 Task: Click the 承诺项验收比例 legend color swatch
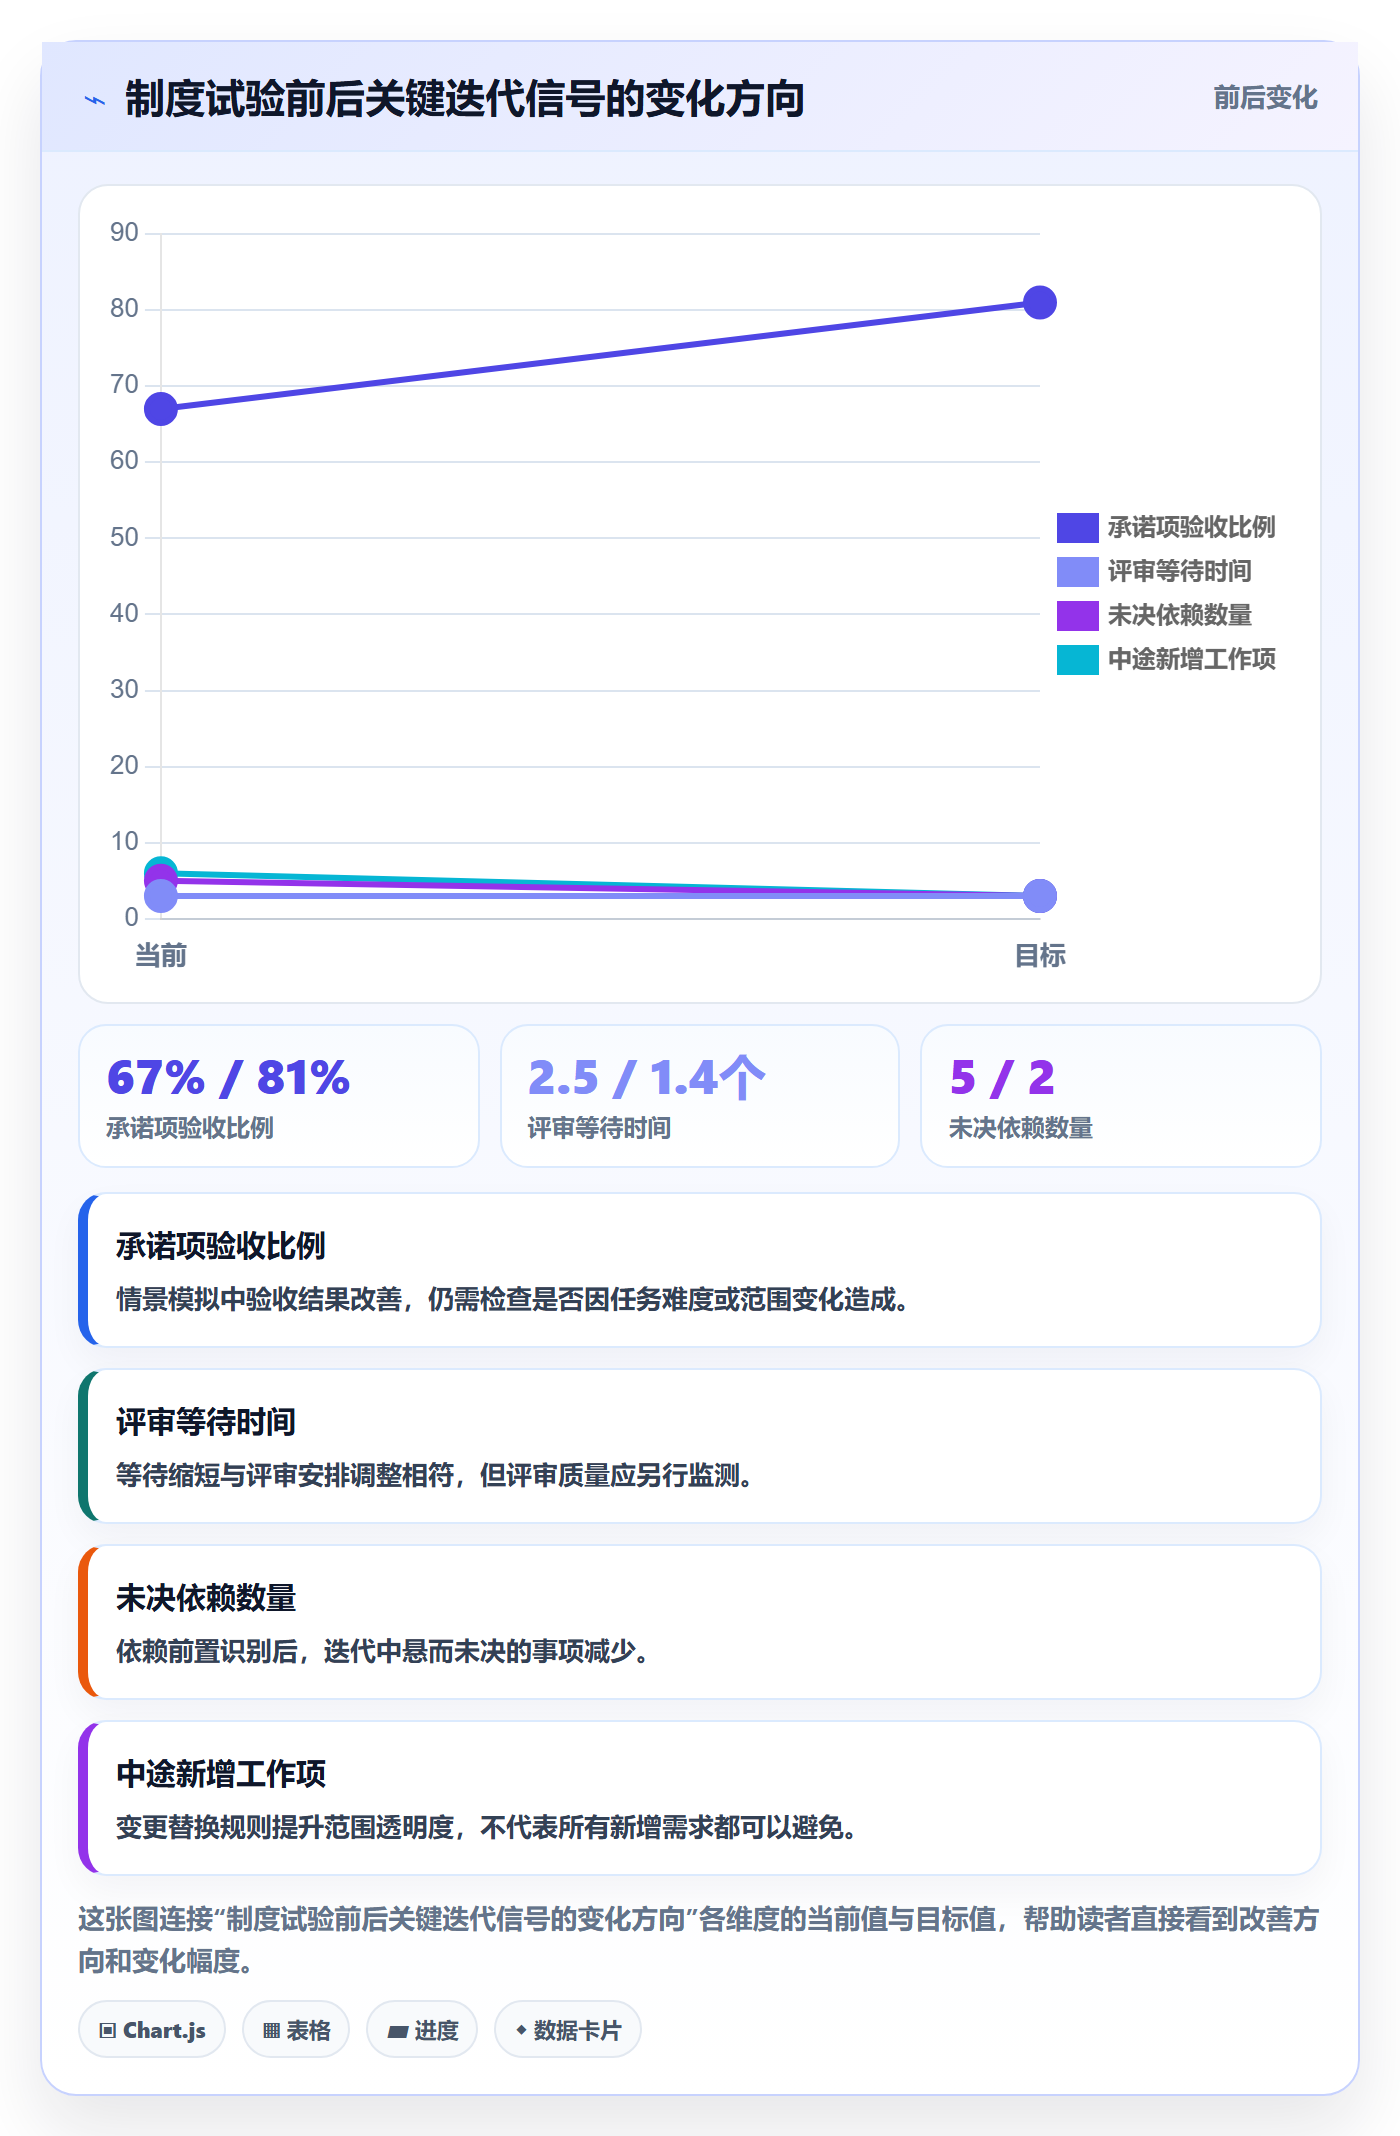click(x=1078, y=527)
